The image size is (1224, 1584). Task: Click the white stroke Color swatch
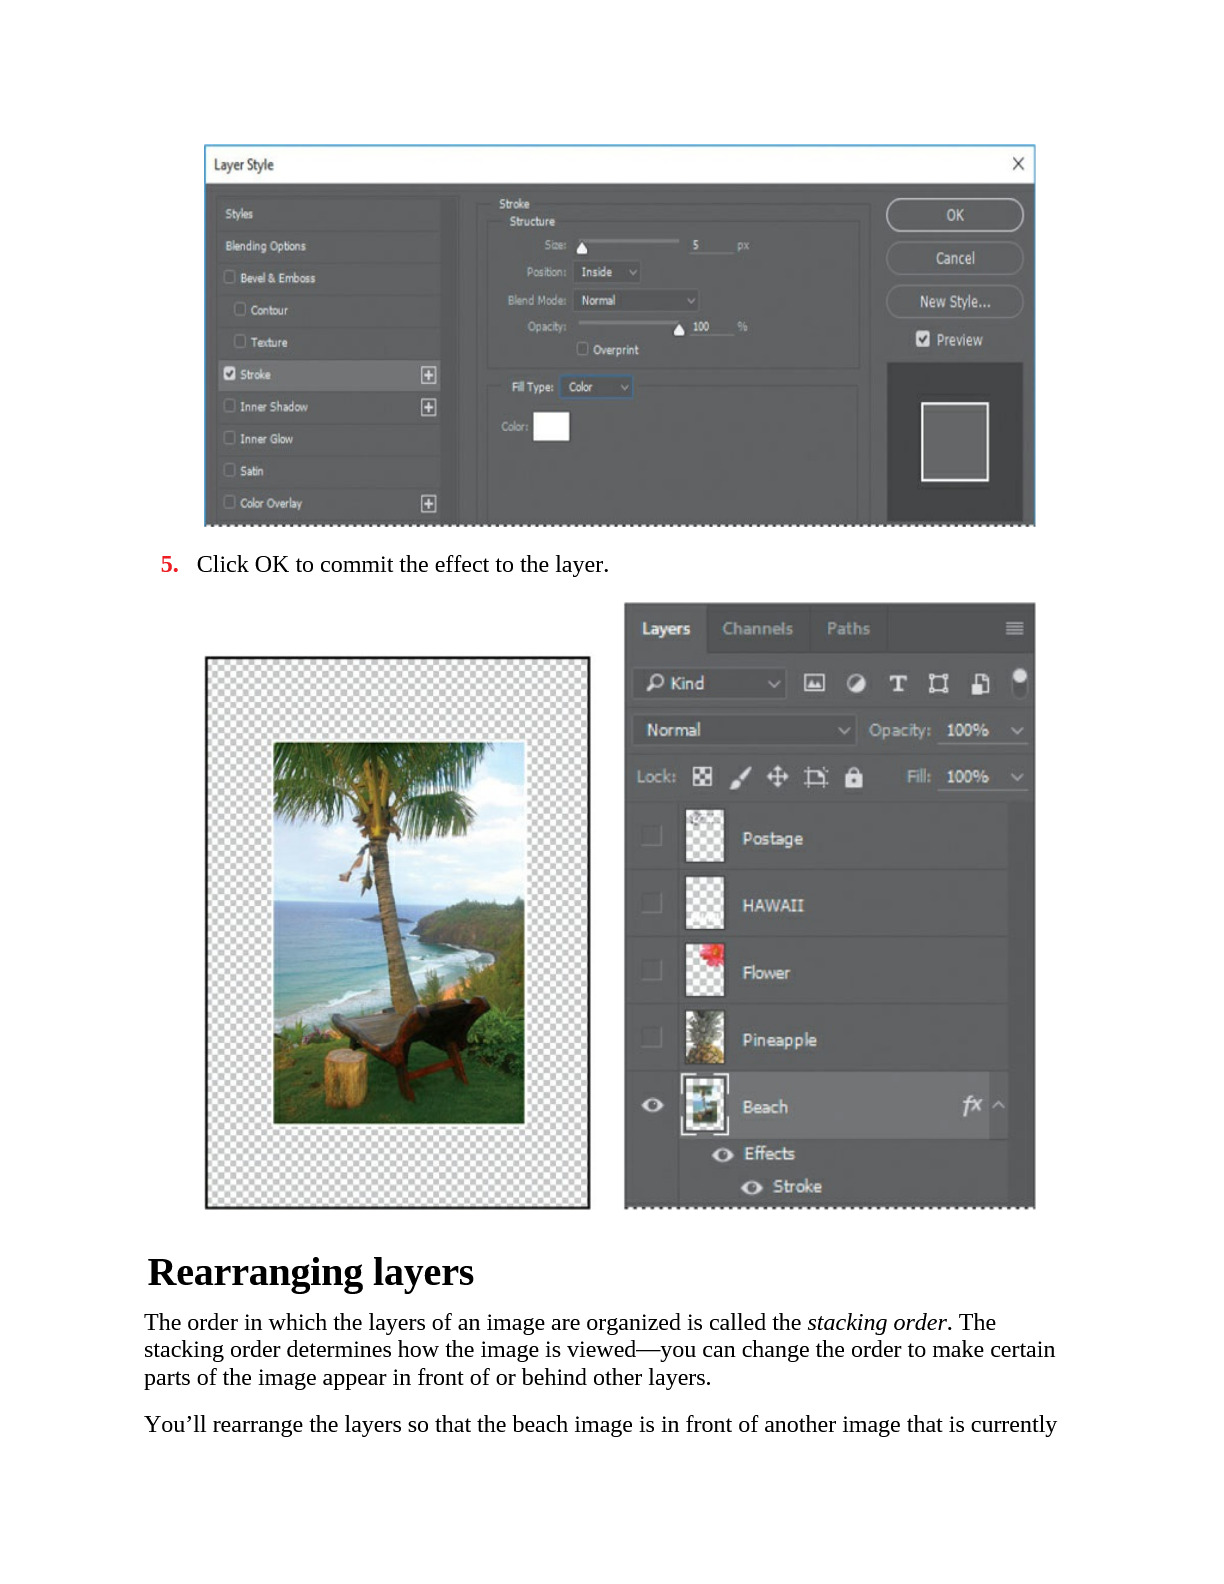(x=551, y=427)
